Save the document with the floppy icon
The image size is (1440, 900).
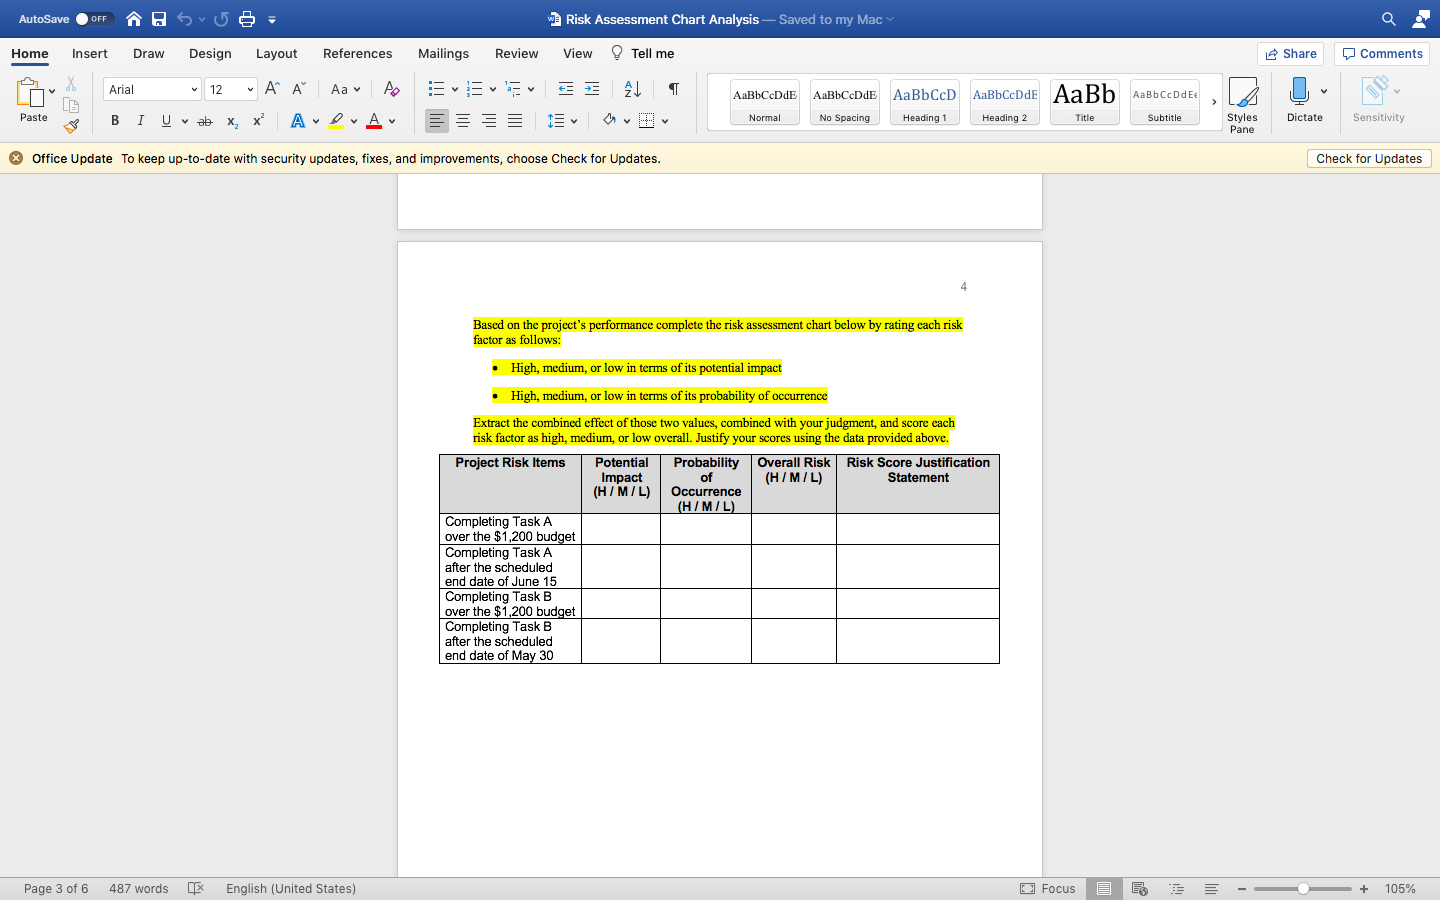coord(159,19)
